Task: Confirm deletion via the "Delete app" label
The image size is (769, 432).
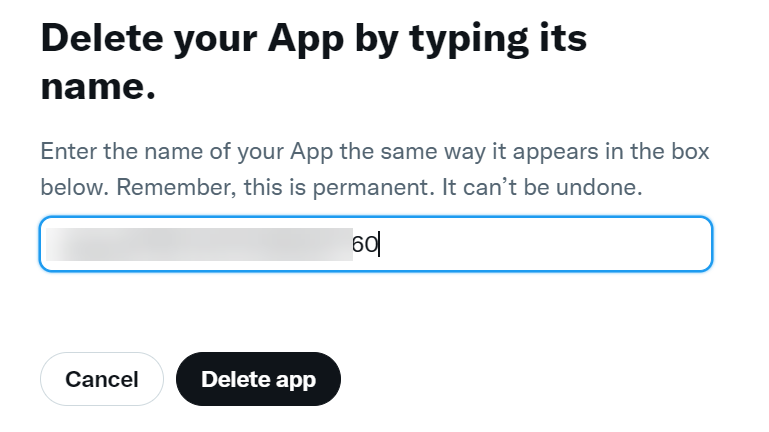Action: pos(258,379)
